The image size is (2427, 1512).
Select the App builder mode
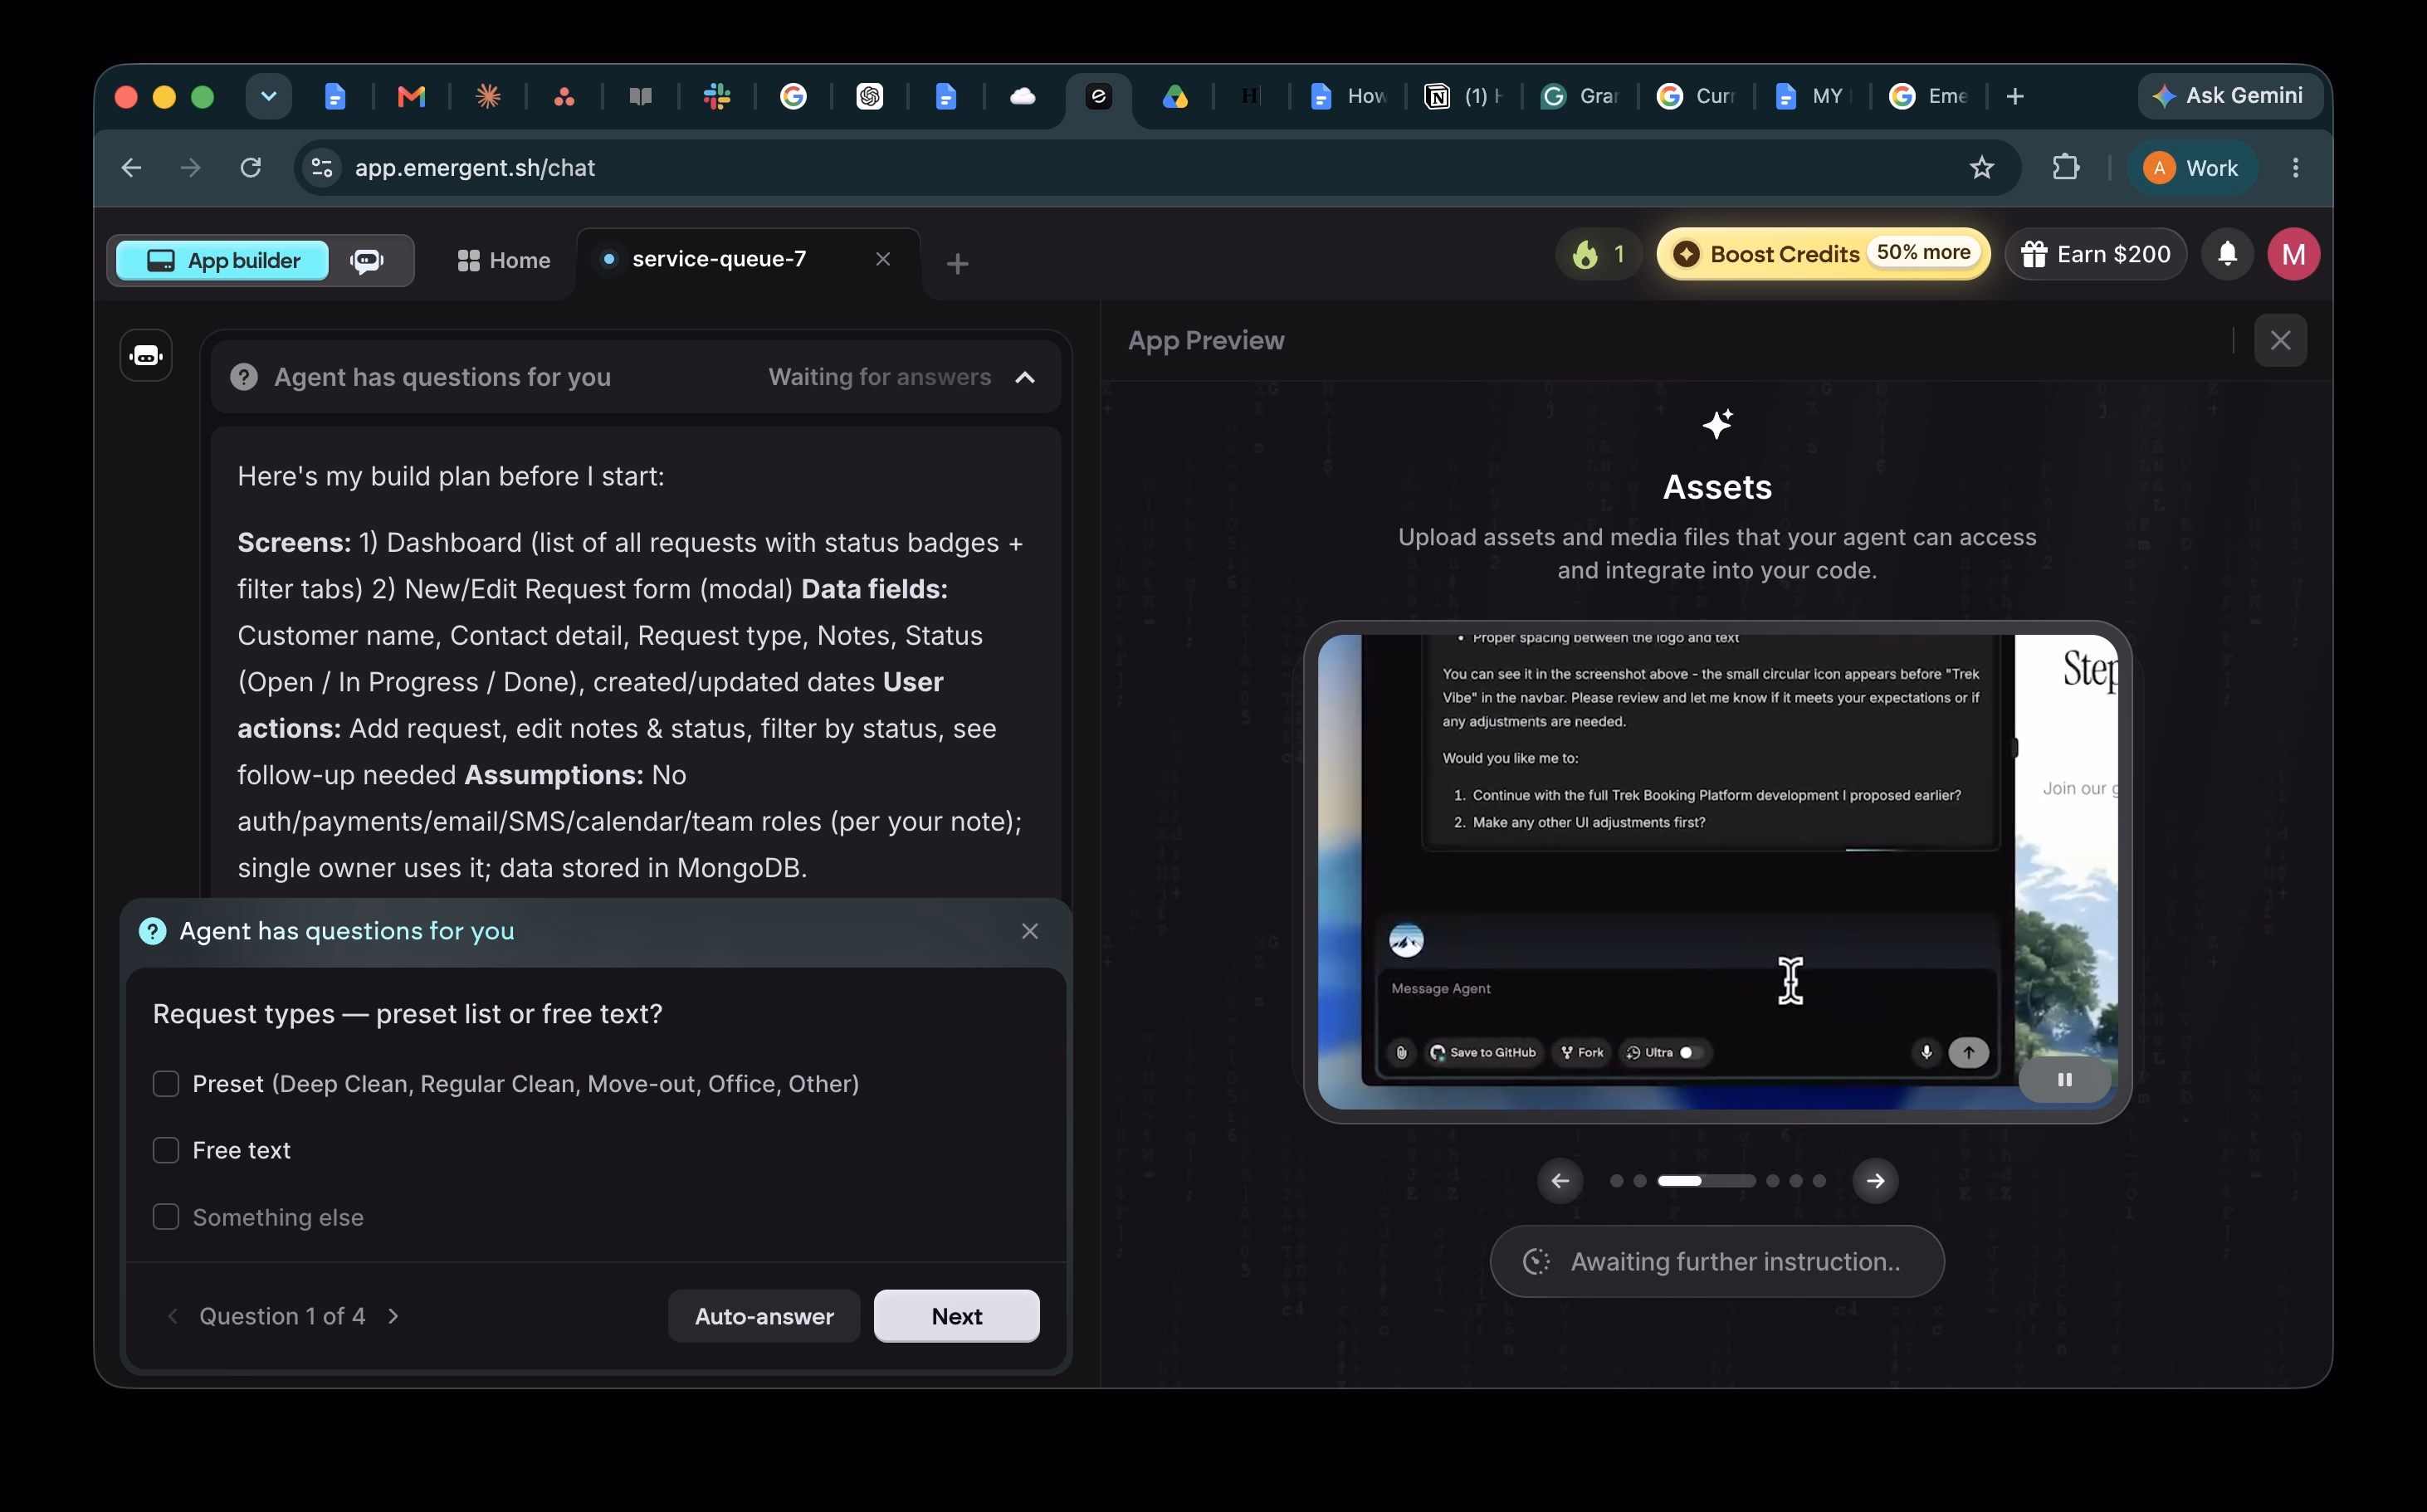coord(223,260)
